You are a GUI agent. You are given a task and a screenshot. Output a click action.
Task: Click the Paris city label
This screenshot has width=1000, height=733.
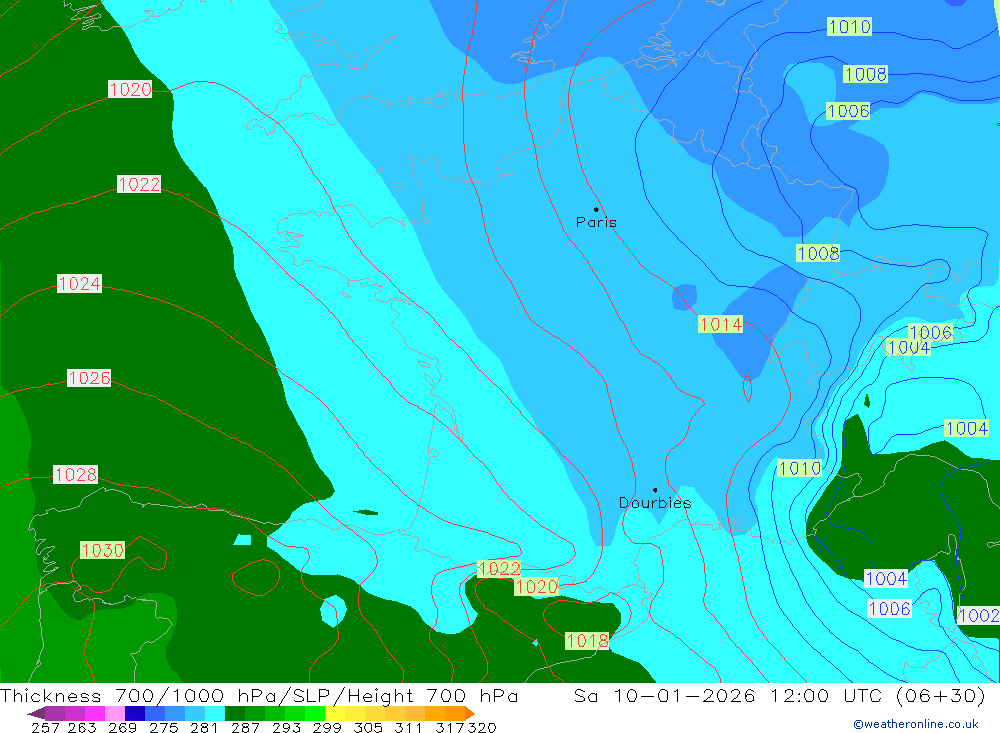(x=596, y=222)
